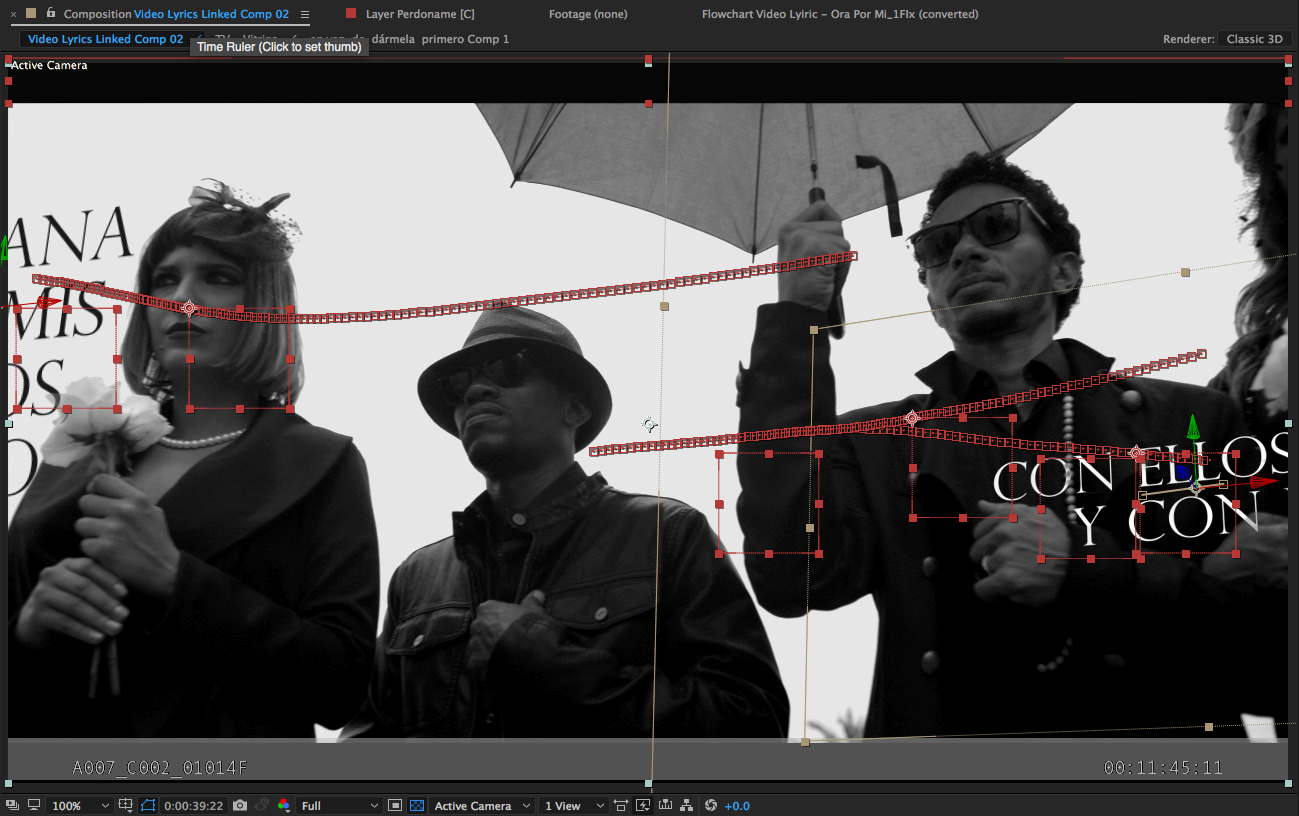
Task: Switch to the Footage (none) tab
Action: click(588, 14)
